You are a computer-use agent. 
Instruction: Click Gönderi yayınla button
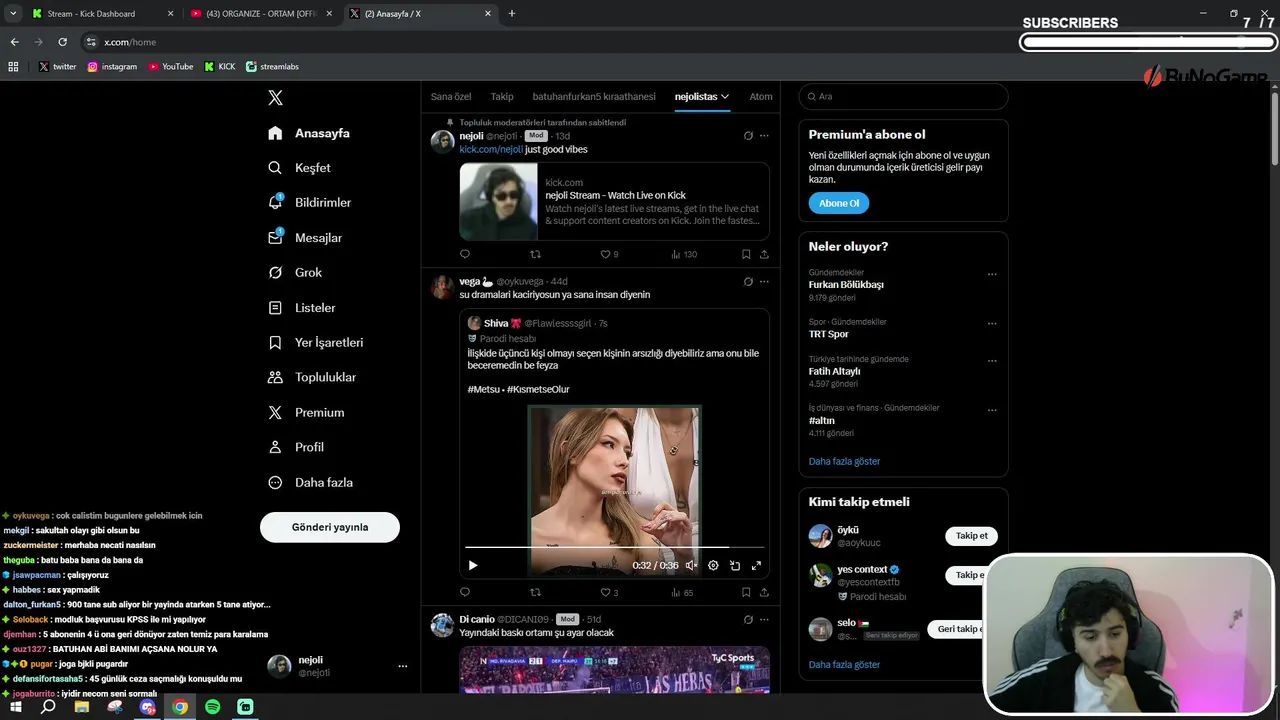[330, 527]
